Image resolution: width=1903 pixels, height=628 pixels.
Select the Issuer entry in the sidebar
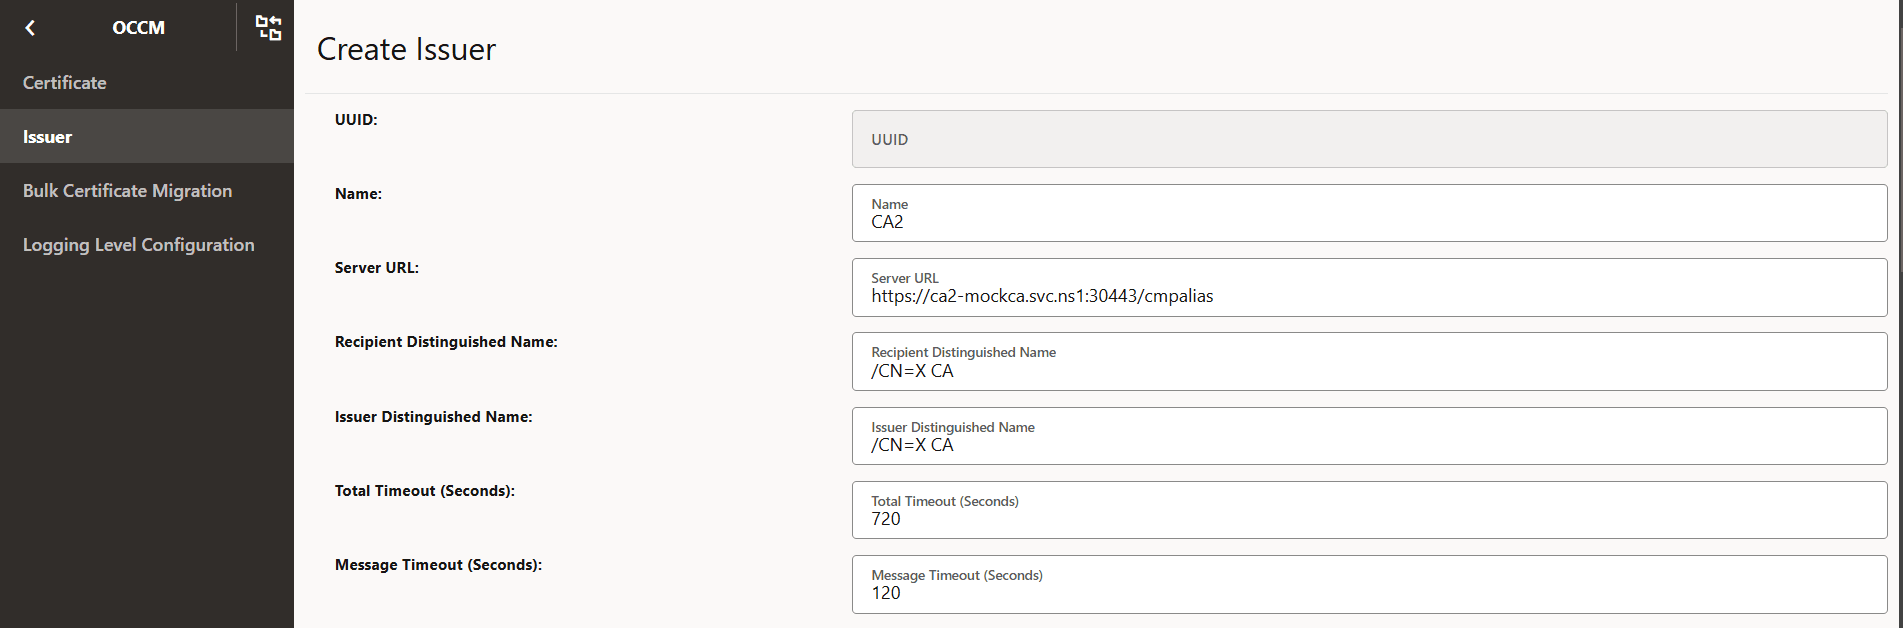point(47,136)
